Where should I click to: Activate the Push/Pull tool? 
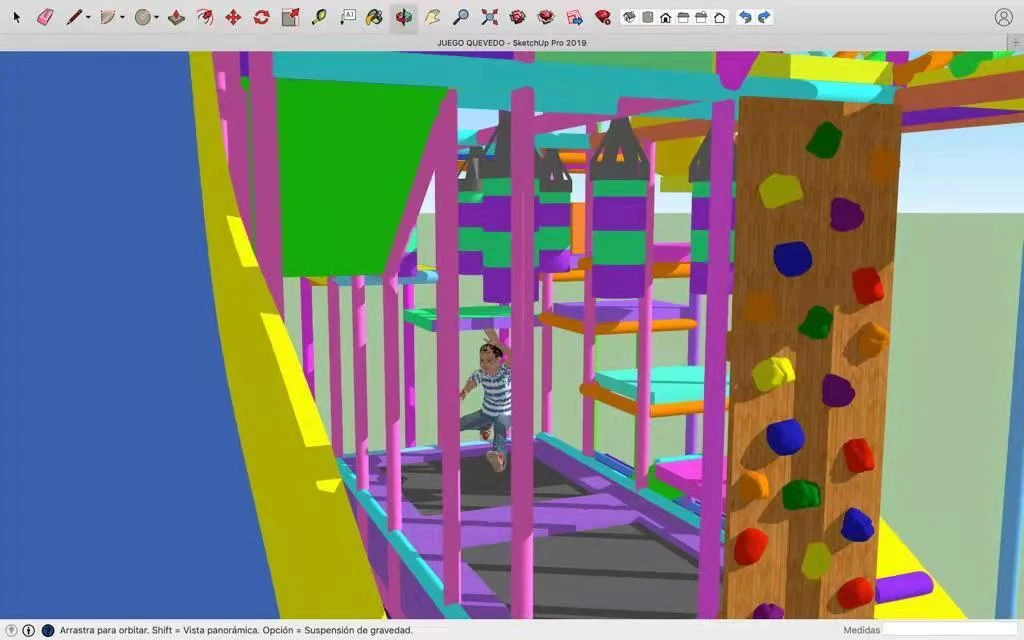coord(176,17)
